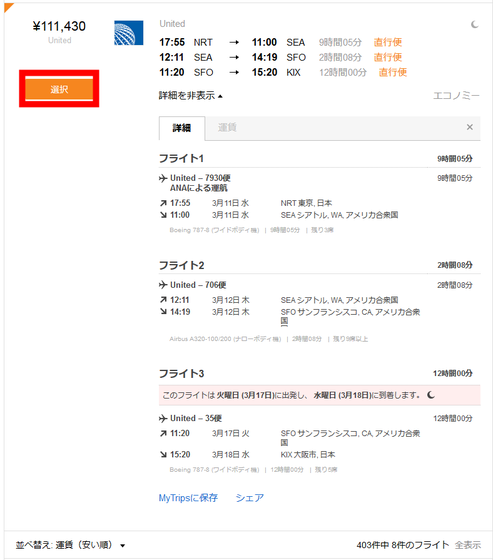Click the orange 選択 select button
Screen dimensions: 493x560
[x=59, y=89]
